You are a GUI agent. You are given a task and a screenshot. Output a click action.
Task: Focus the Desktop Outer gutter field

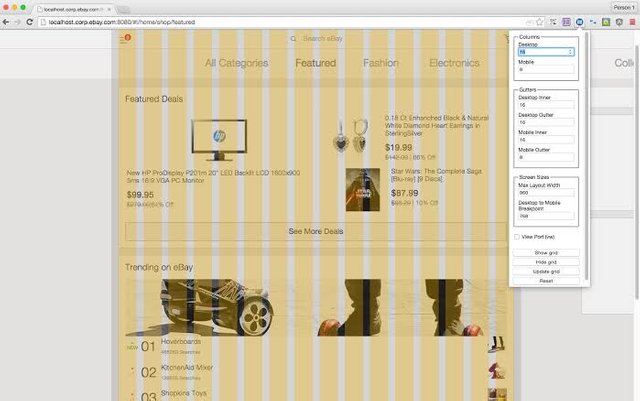tap(546, 123)
